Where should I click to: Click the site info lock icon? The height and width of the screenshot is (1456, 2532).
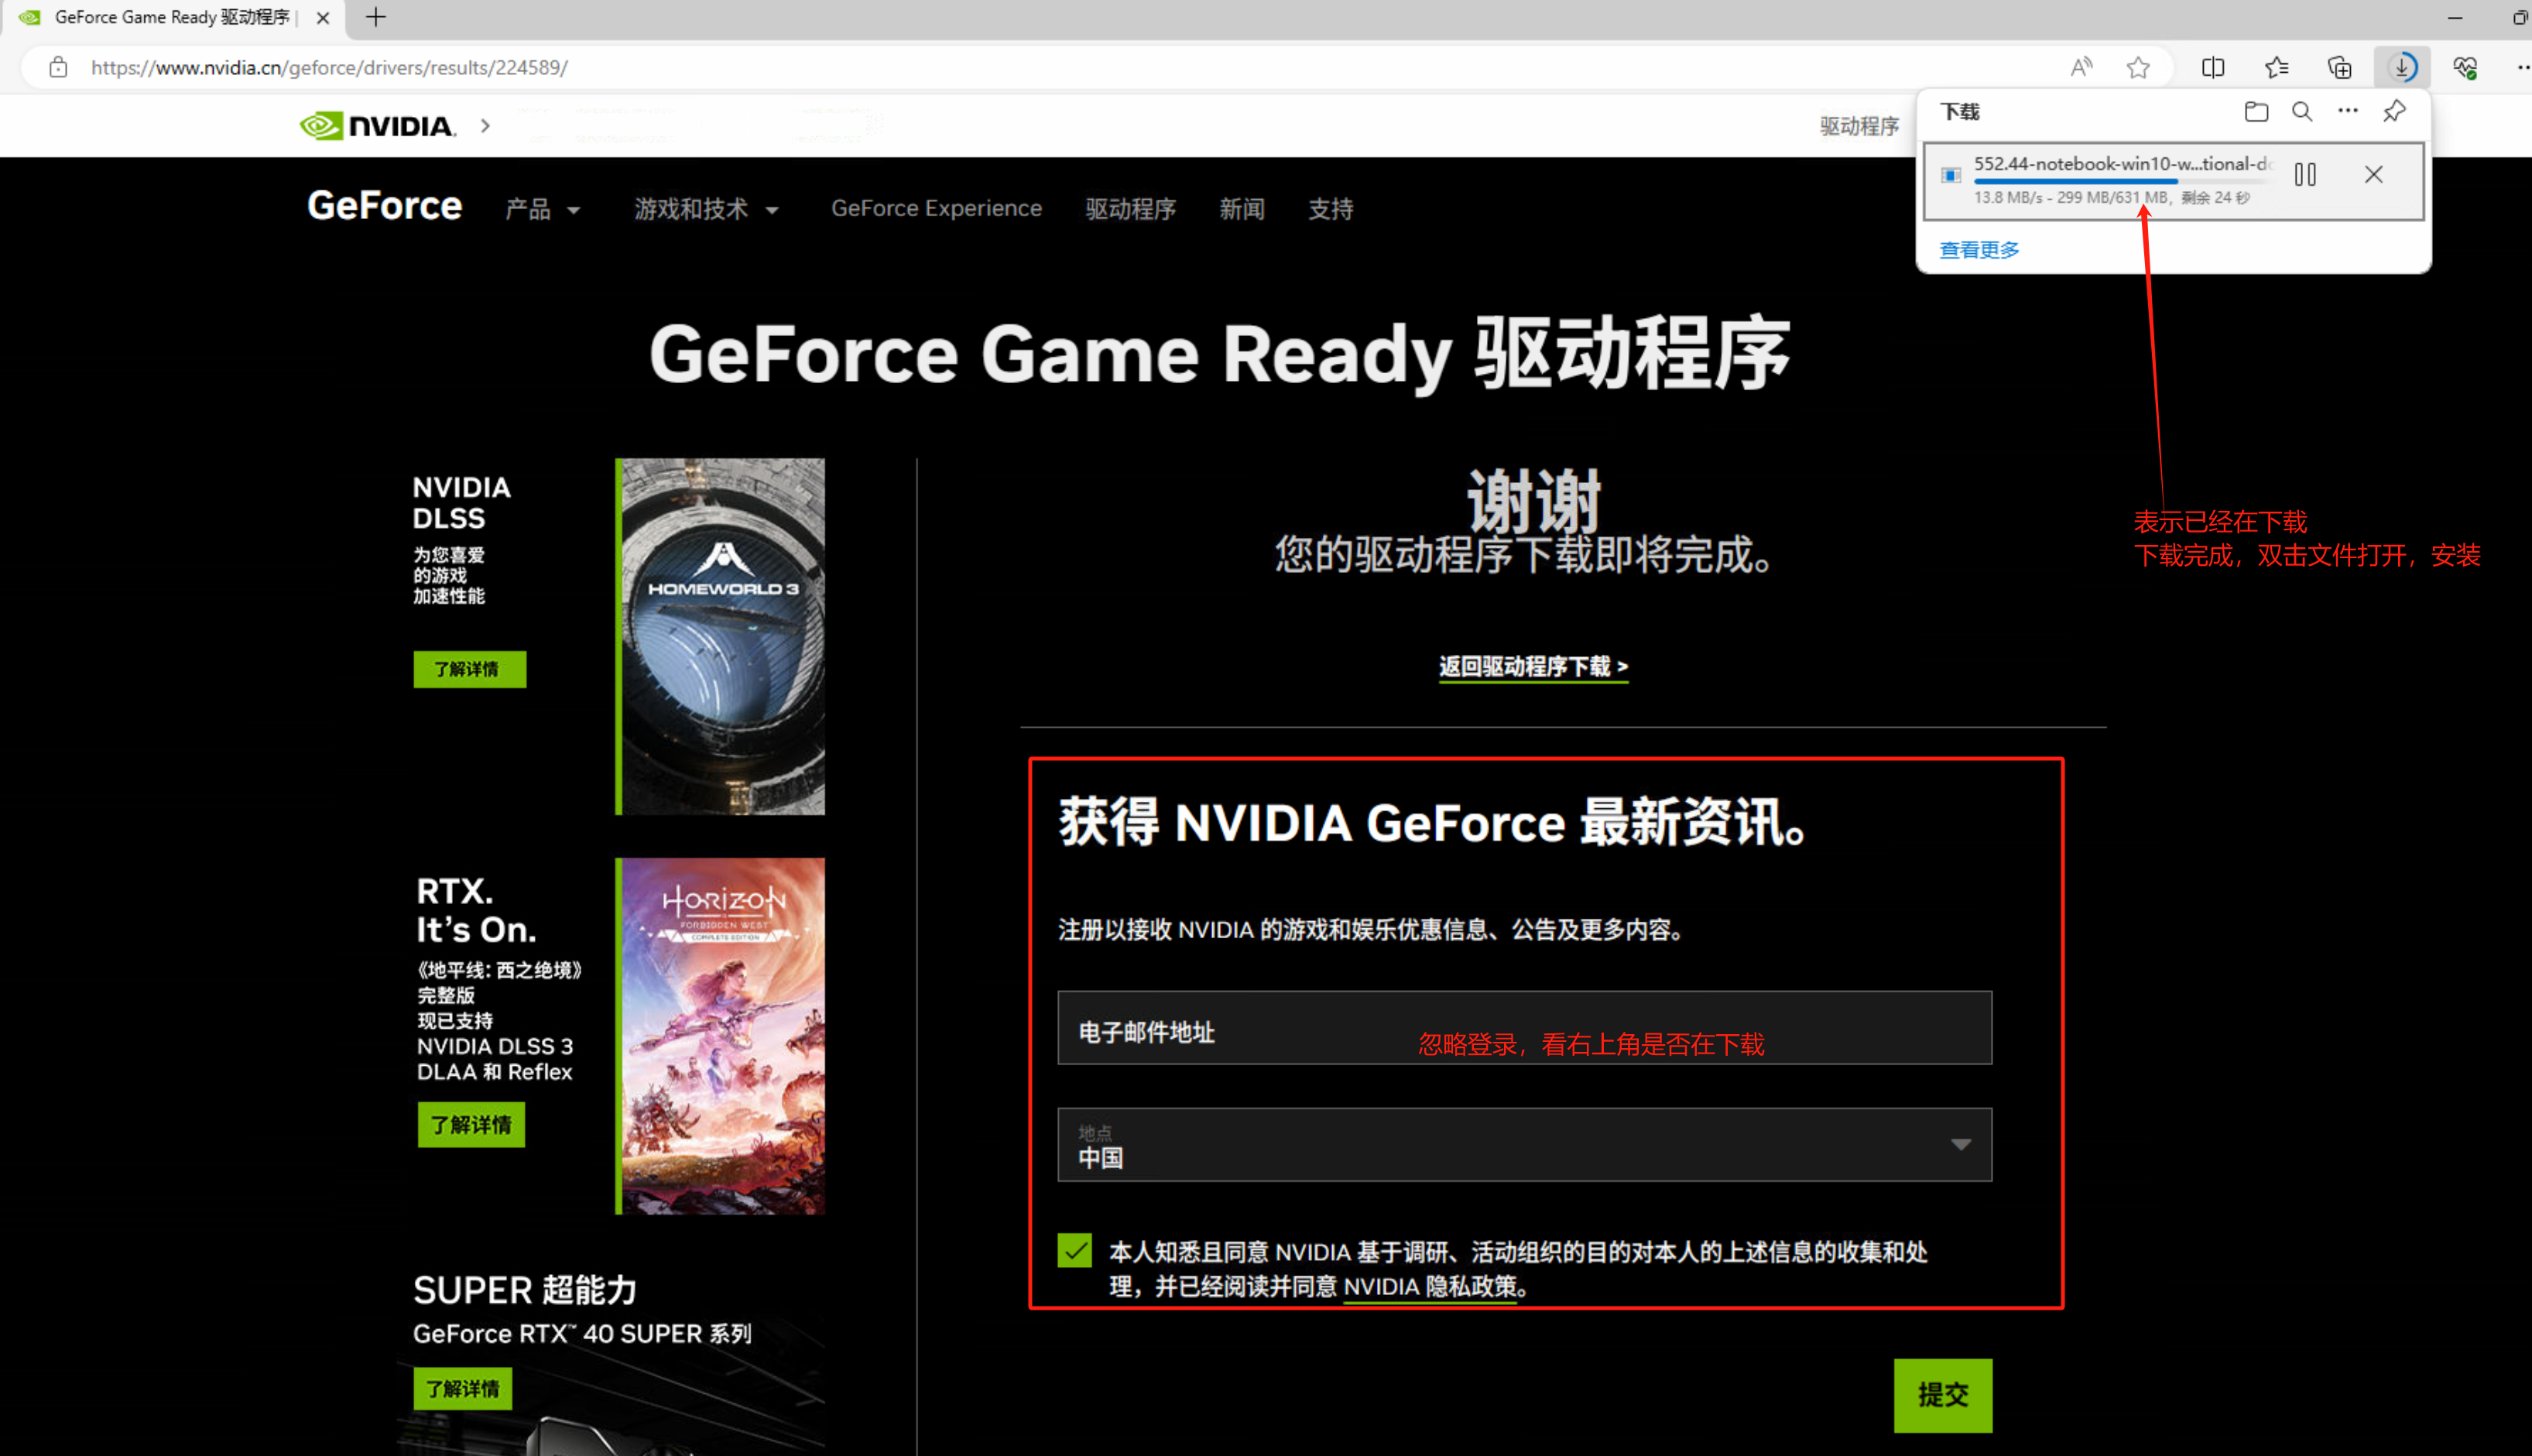pos(58,67)
